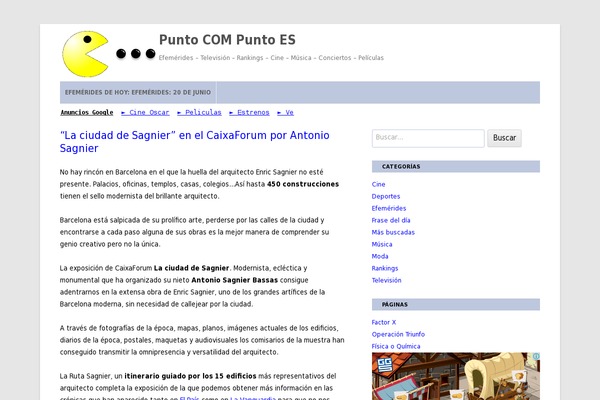
Task: Click the CATEGORÍAS heading
Action: [401, 167]
